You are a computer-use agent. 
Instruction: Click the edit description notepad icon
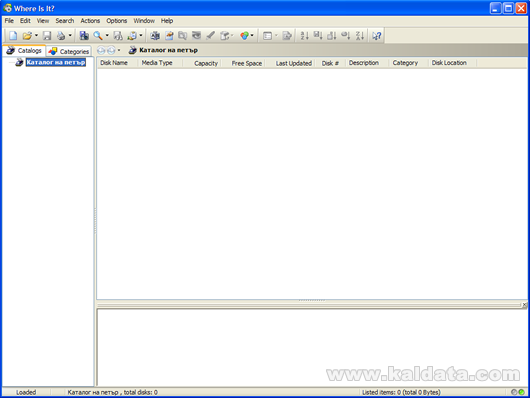coord(169,36)
